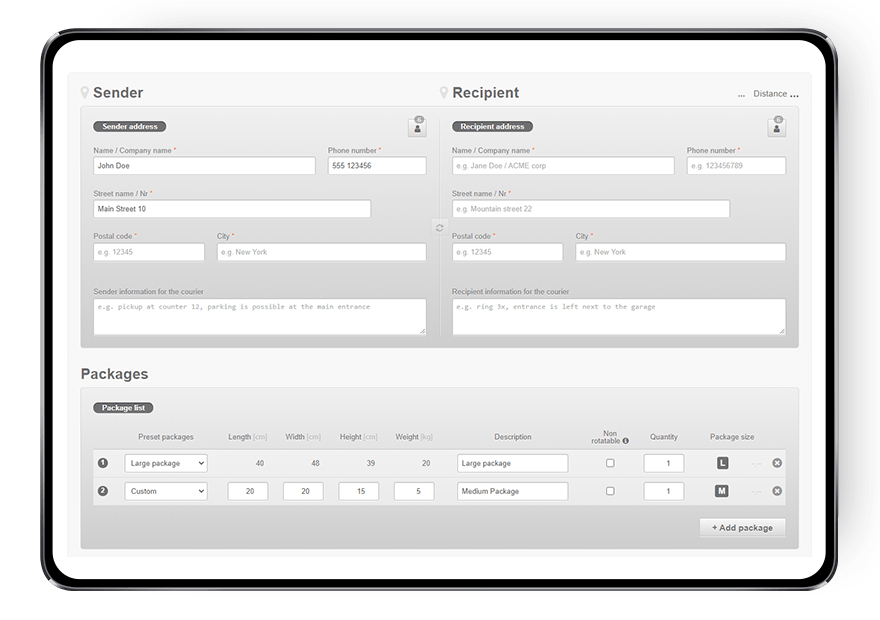Click the Packages section heading
Screen dimensions: 880x620
(x=114, y=374)
